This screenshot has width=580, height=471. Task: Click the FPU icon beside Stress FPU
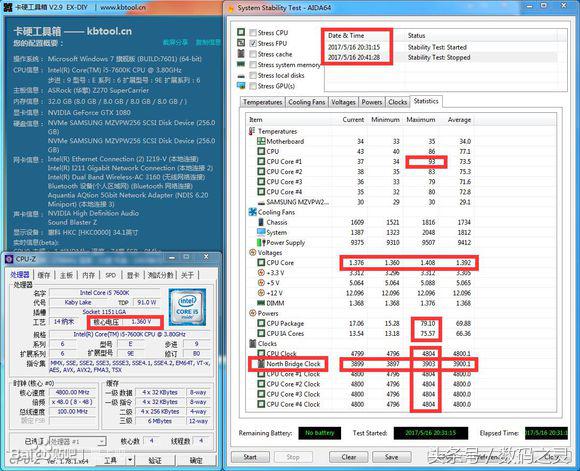pyautogui.click(x=241, y=43)
